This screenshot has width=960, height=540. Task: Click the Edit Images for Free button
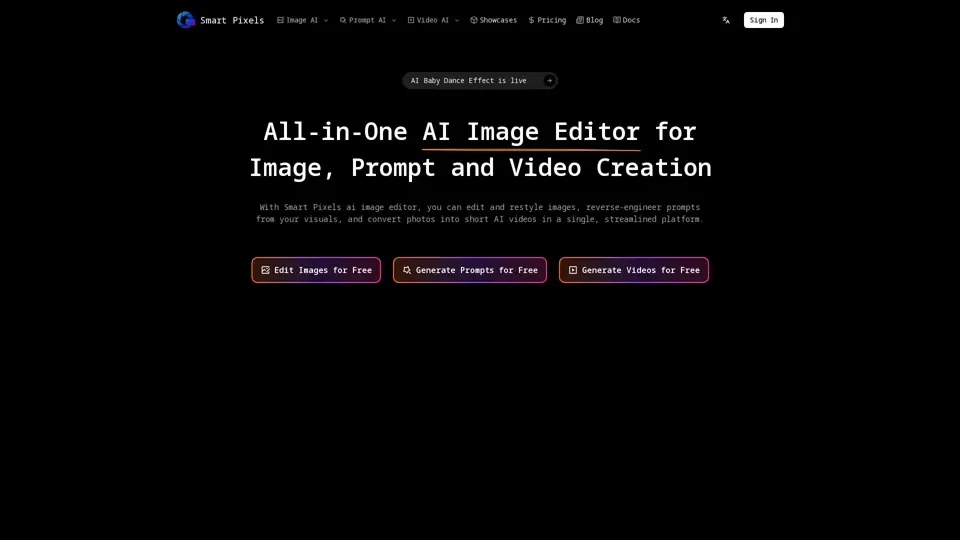(316, 270)
